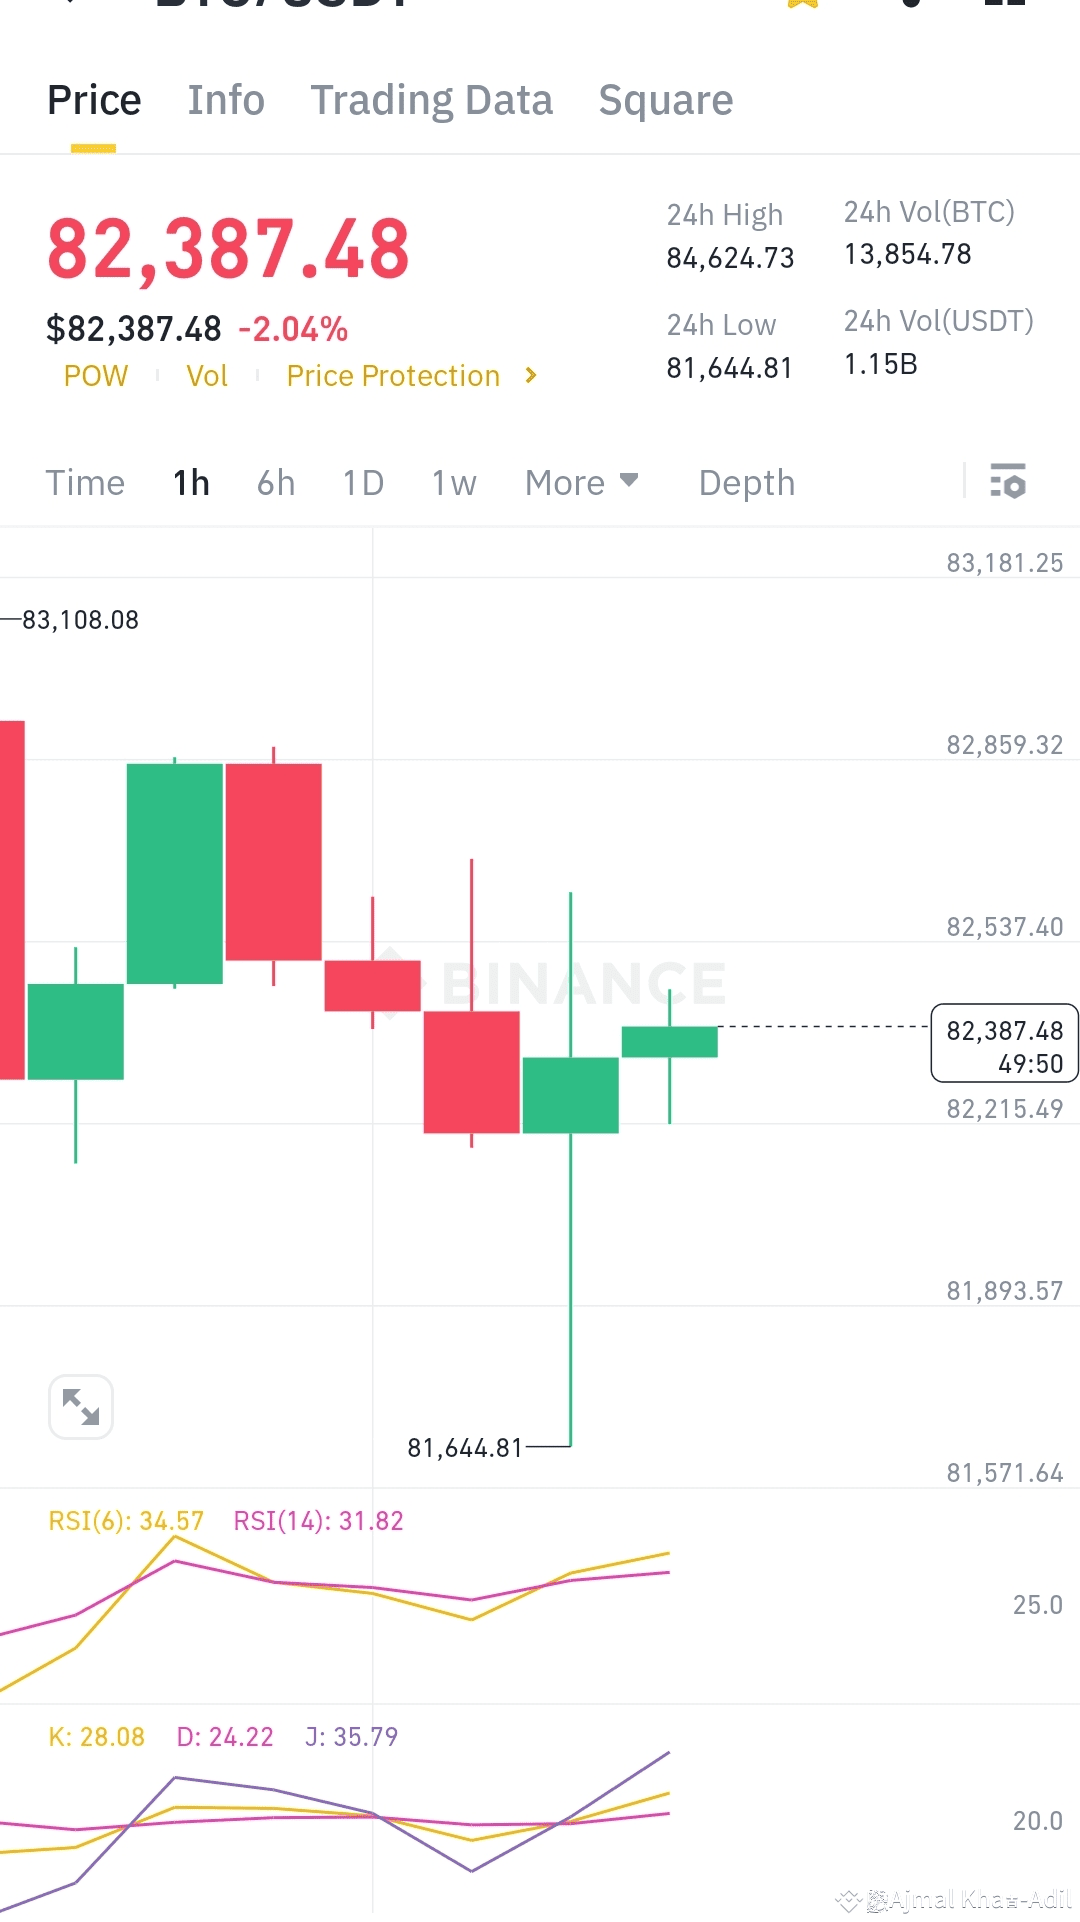Select the 1w timeframe
This screenshot has width=1080, height=1922.
[454, 483]
